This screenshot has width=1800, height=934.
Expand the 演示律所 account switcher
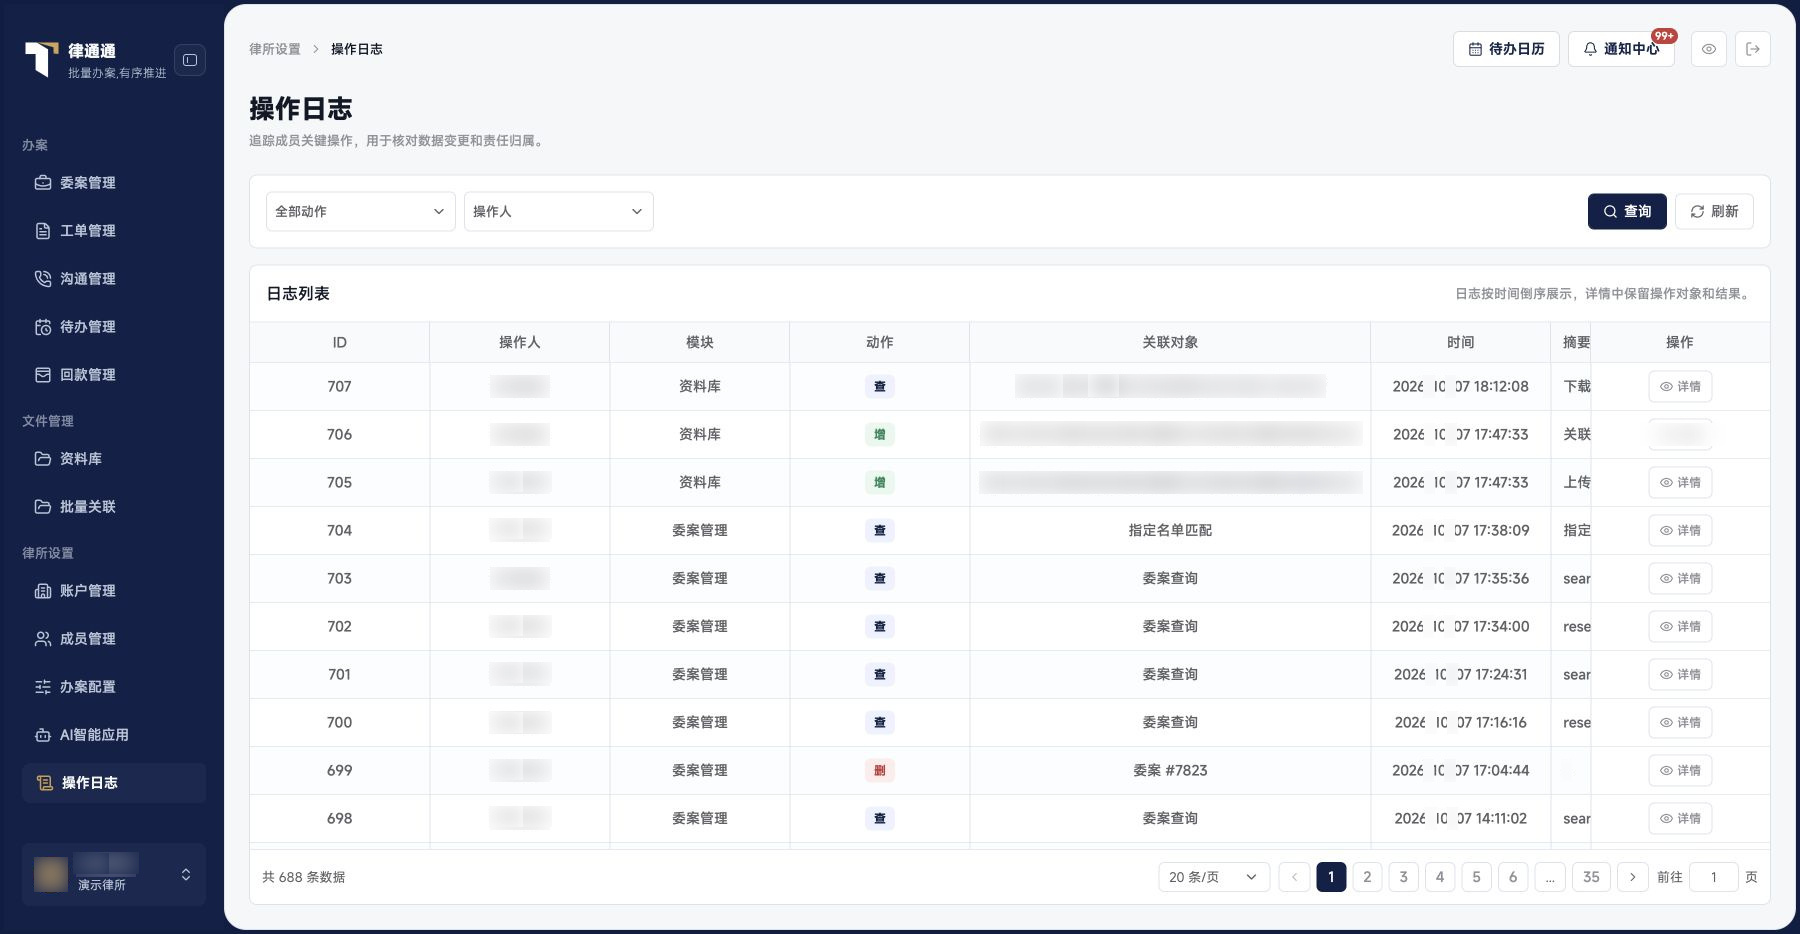coord(114,875)
